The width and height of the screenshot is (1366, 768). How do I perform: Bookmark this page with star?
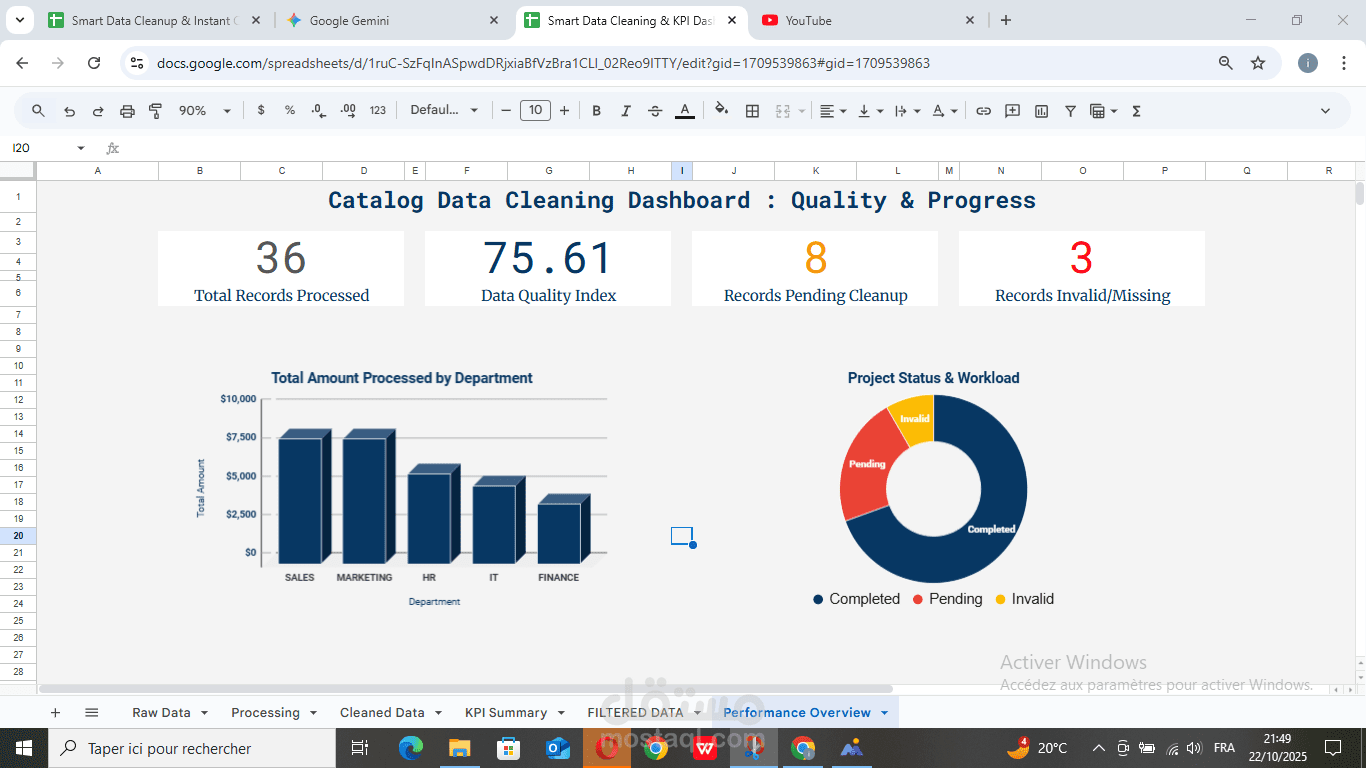tap(1258, 63)
